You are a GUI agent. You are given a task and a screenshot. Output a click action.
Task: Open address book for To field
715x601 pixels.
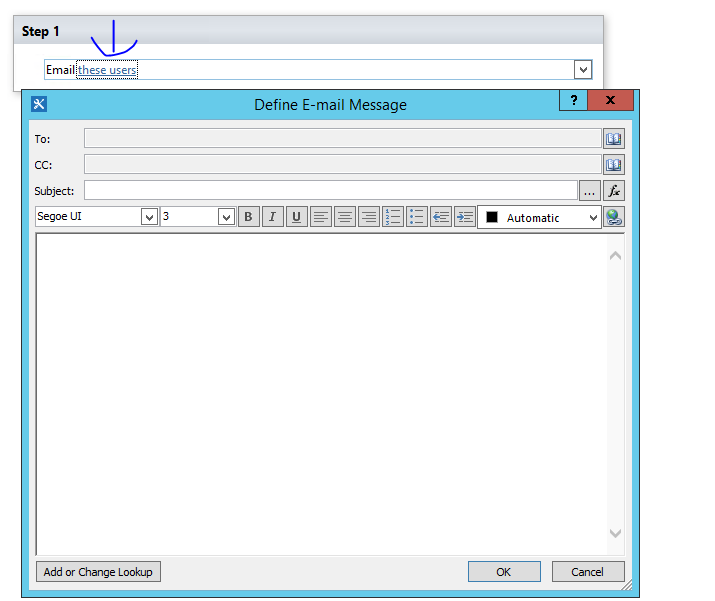click(614, 139)
